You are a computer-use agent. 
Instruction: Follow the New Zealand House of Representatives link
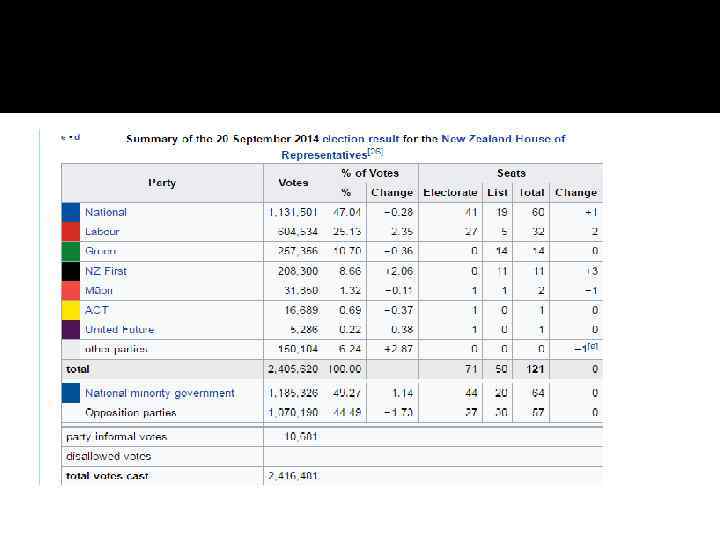(503, 139)
